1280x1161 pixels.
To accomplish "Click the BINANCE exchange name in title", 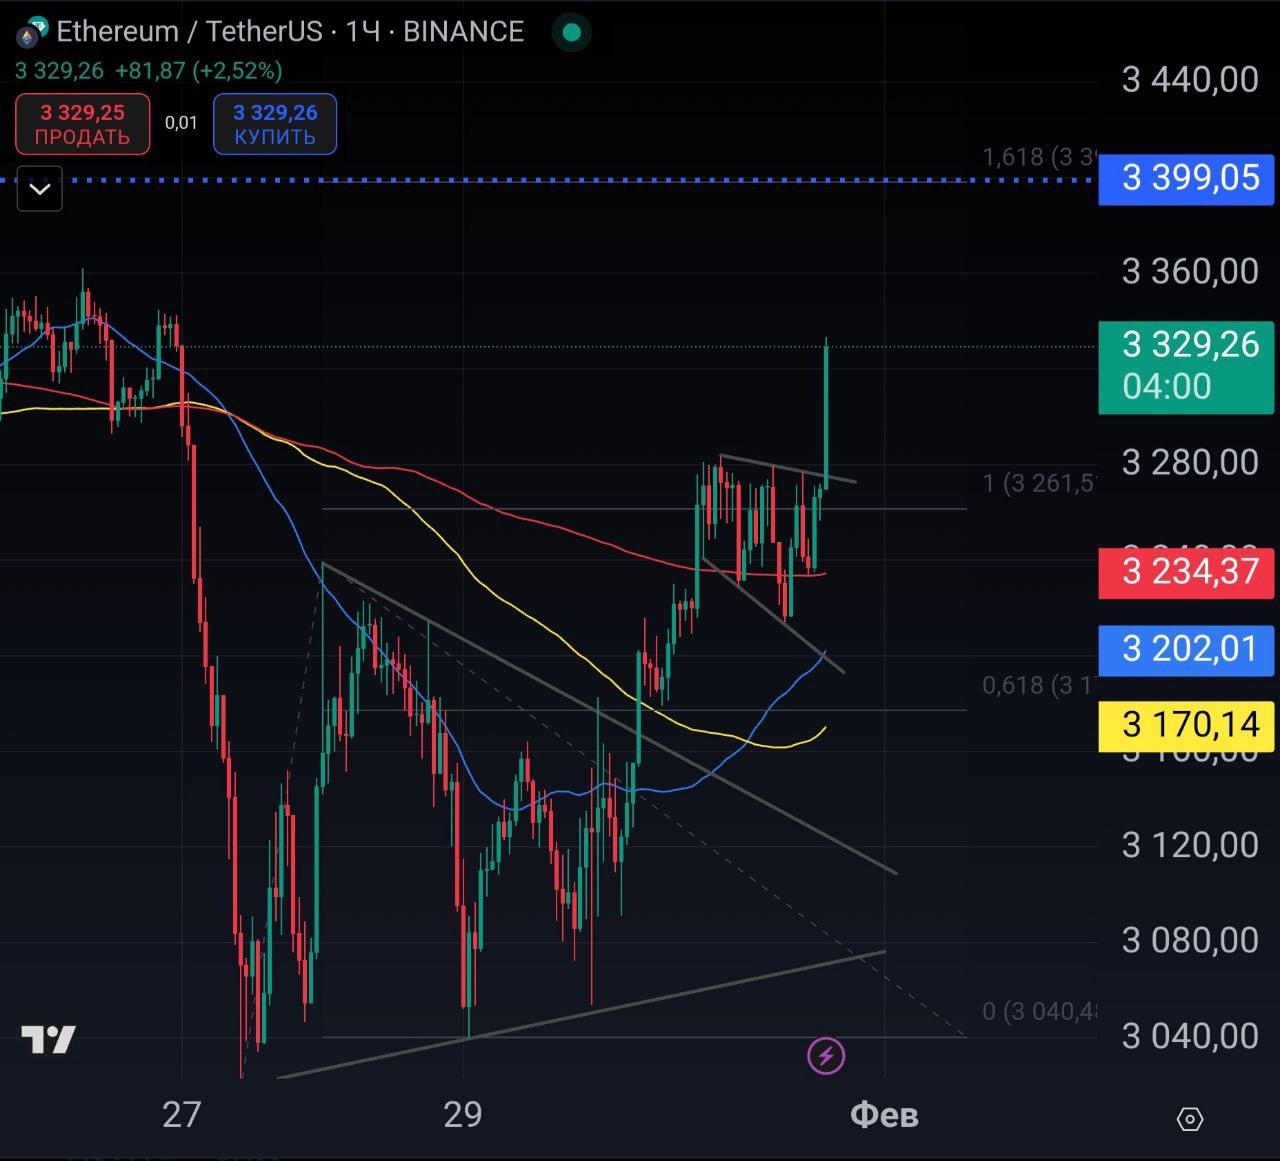I will 463,31.
